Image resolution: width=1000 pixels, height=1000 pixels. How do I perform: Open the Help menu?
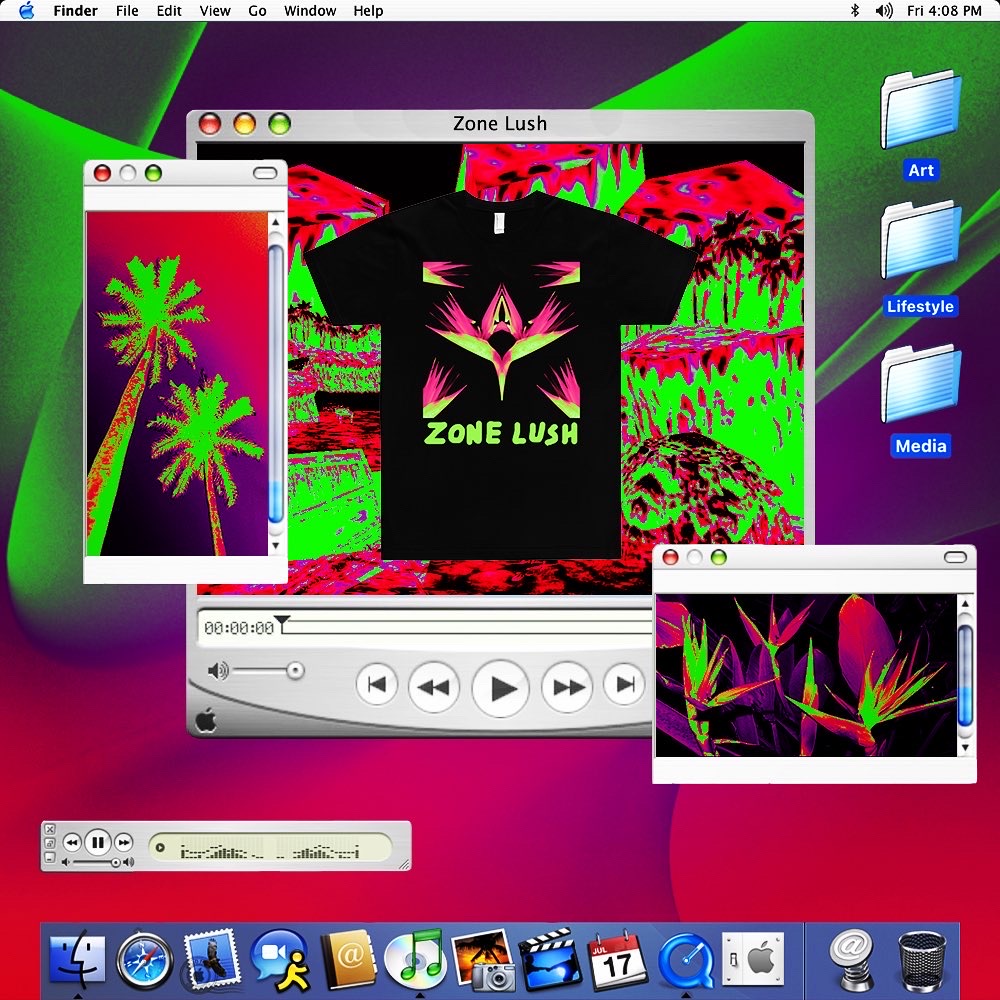pyautogui.click(x=368, y=11)
